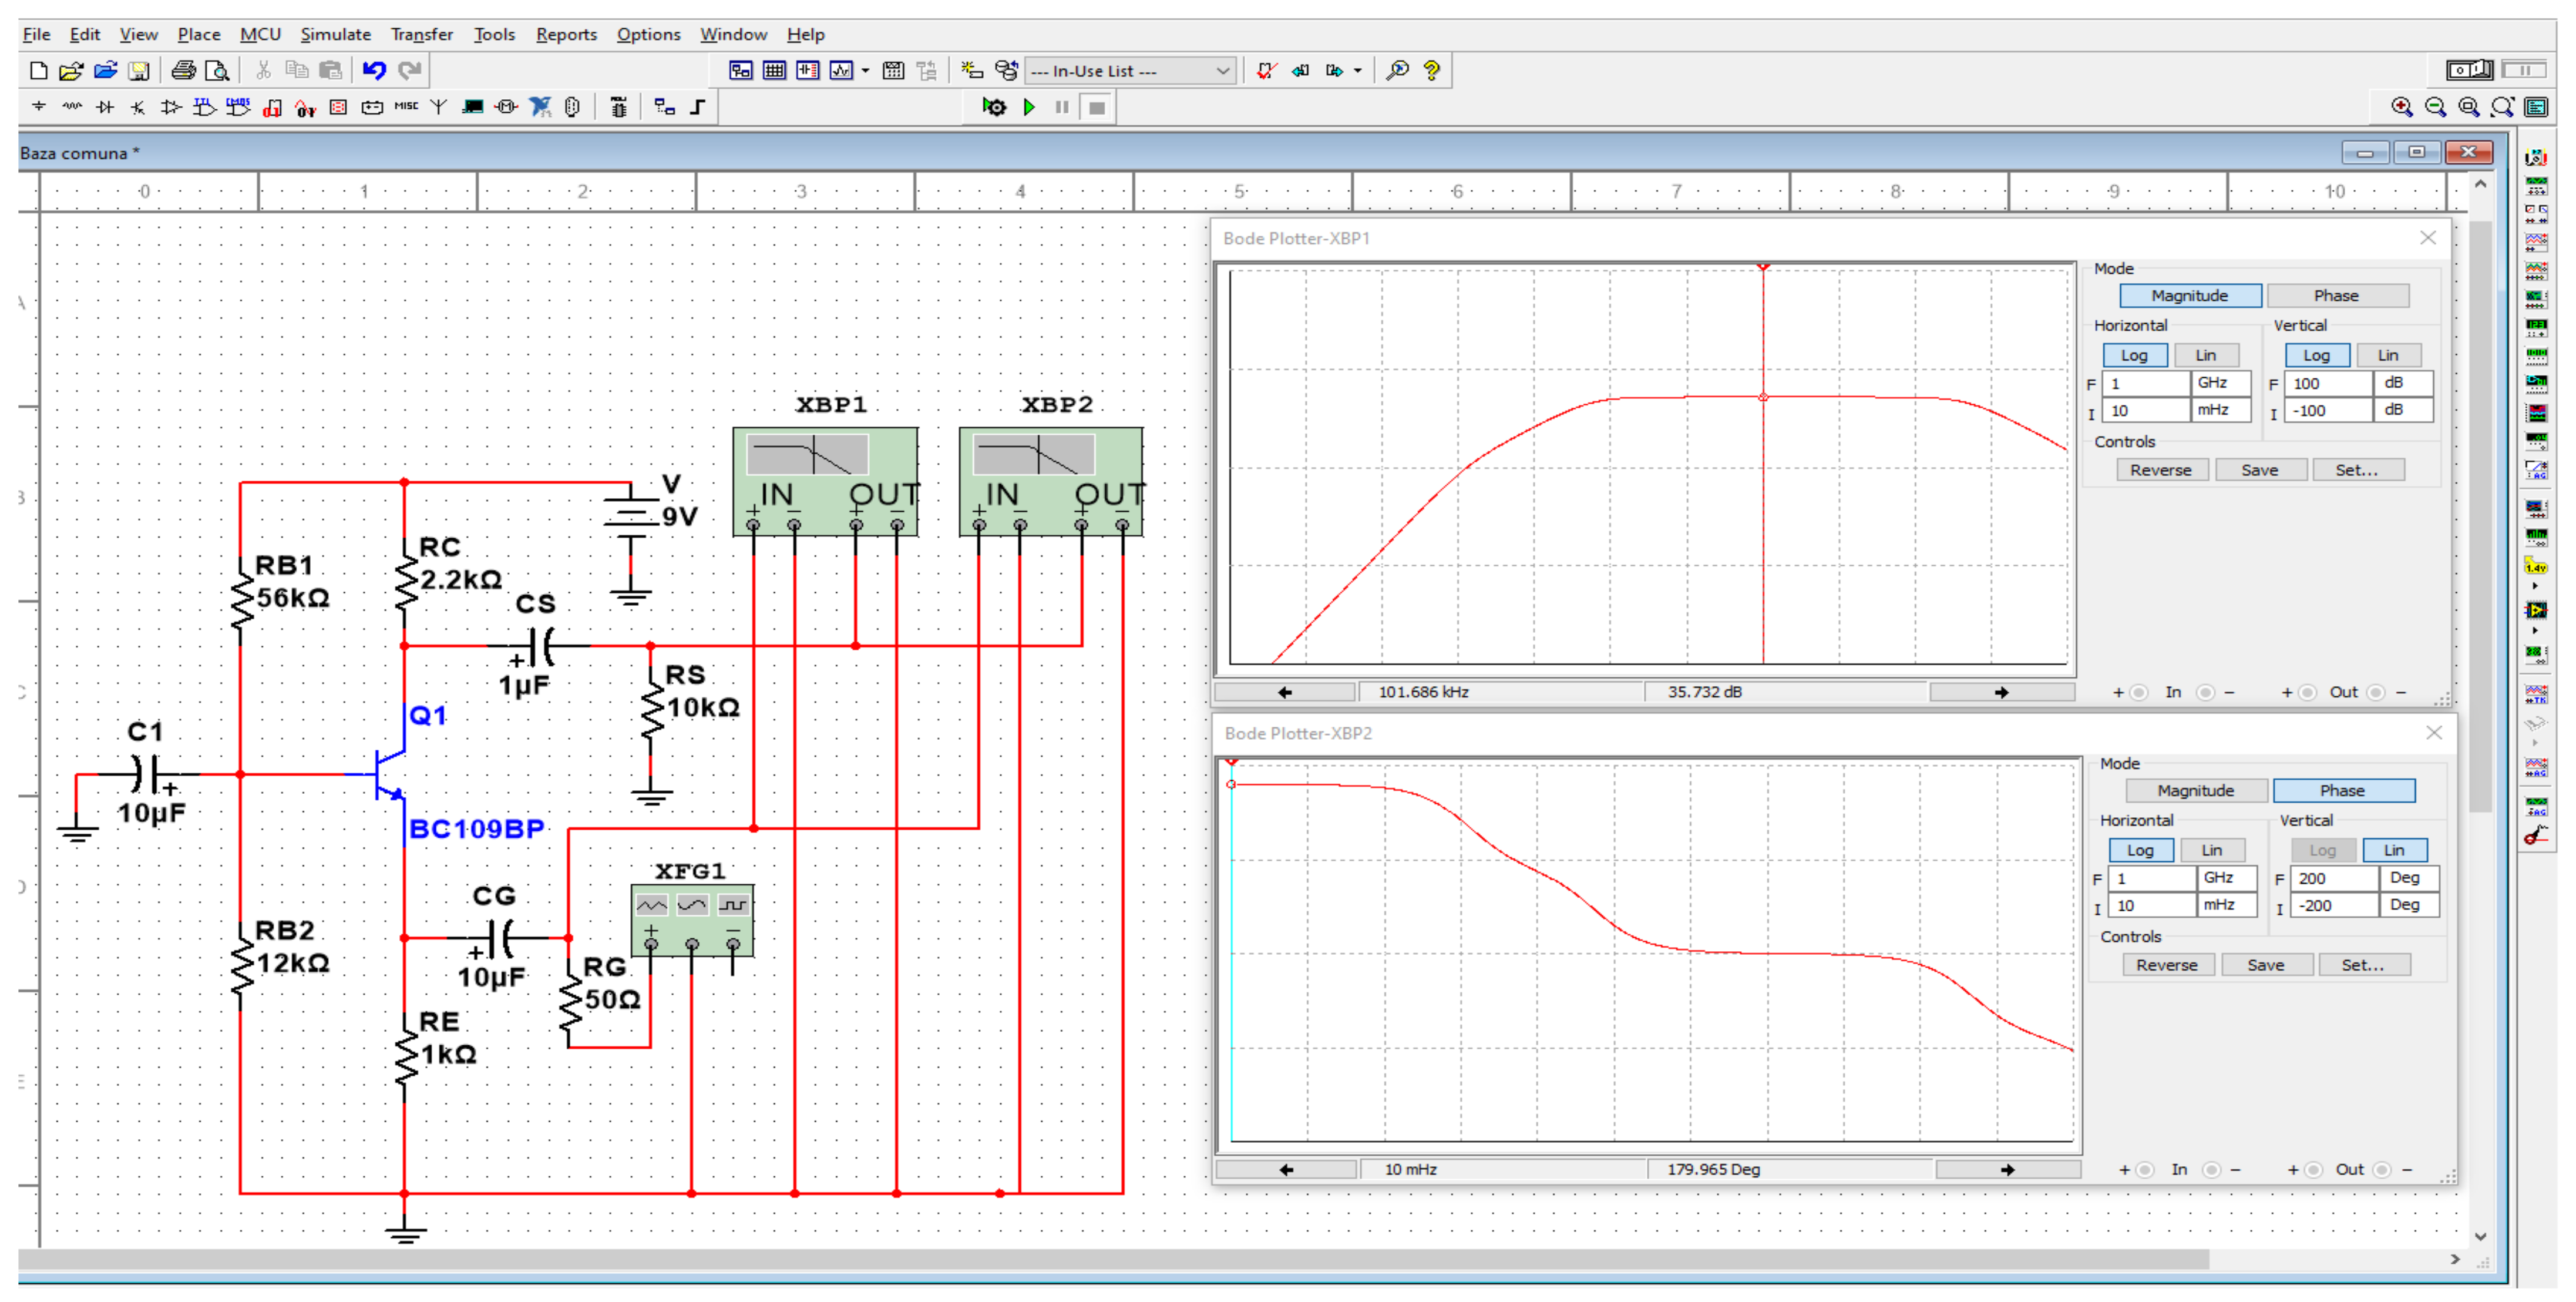Click the Place Source icon
2576x1302 pixels.
pyautogui.click(x=39, y=107)
